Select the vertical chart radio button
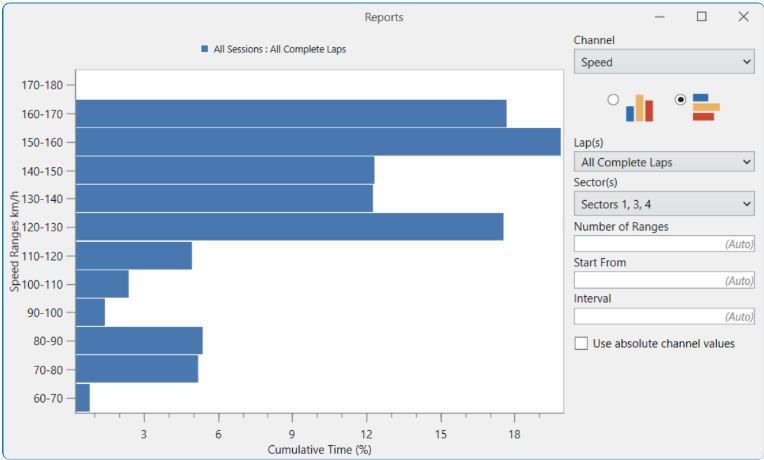The height and width of the screenshot is (460, 764). click(613, 100)
